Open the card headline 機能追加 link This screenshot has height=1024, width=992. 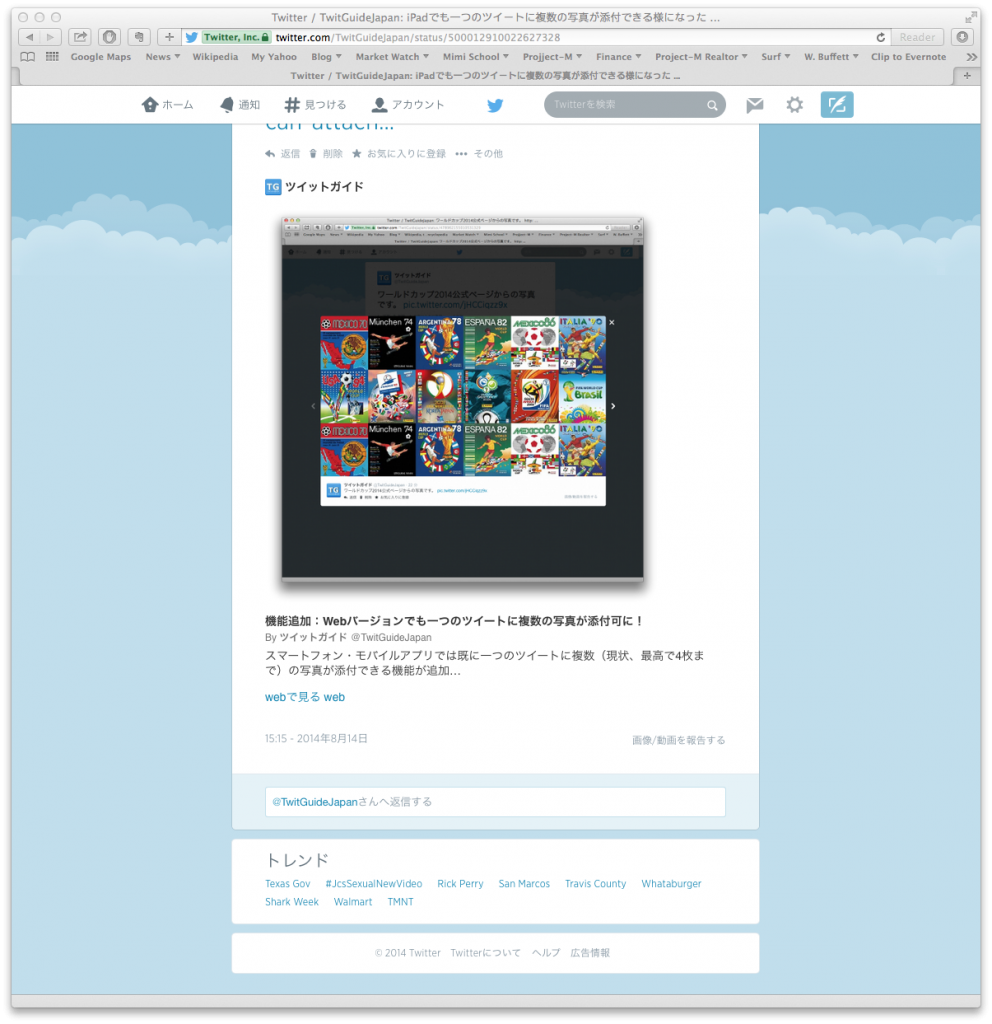point(454,620)
